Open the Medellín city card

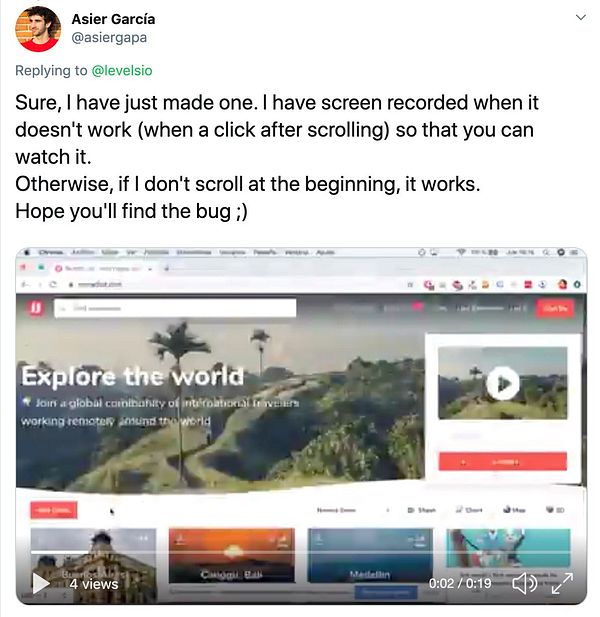point(370,556)
